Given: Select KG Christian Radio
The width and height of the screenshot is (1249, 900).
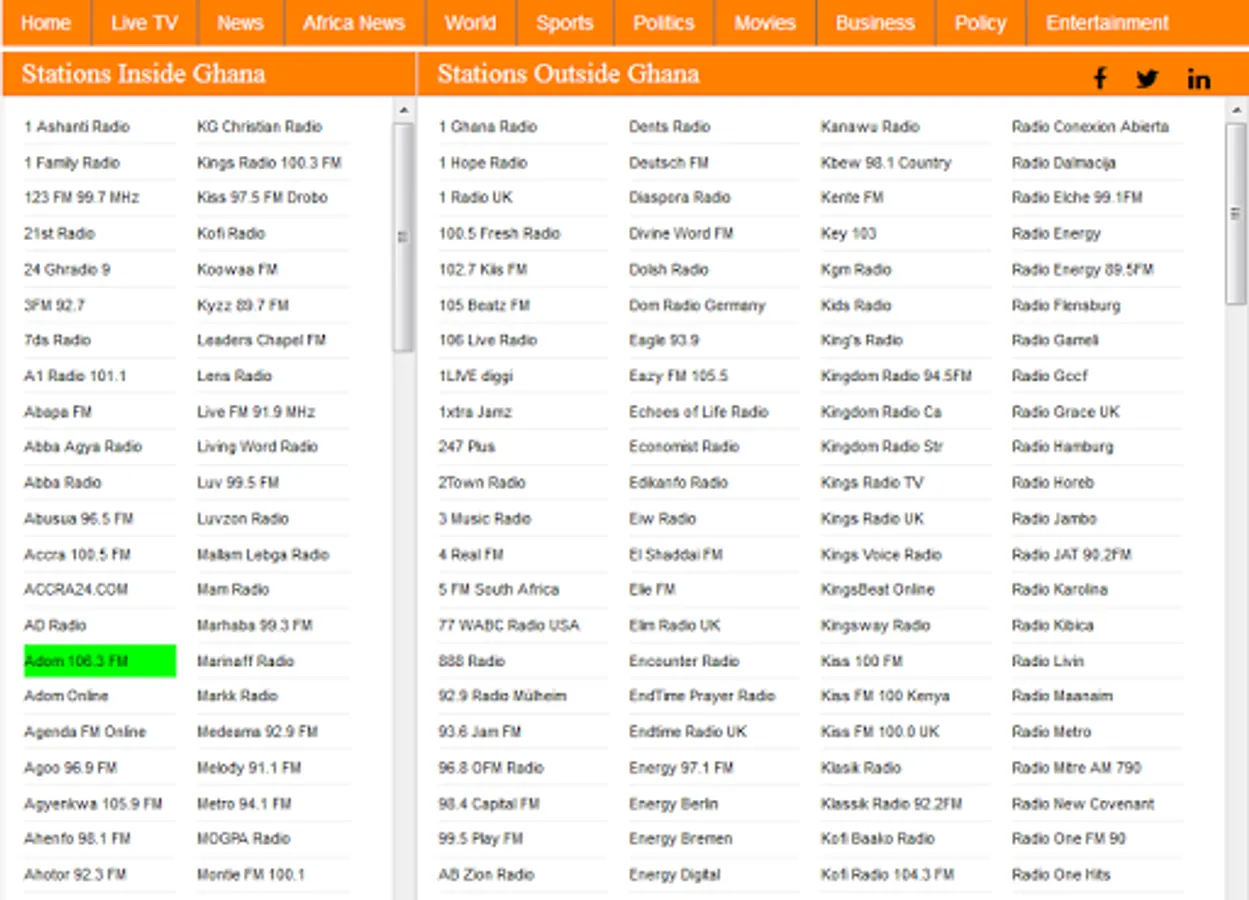Looking at the screenshot, I should (260, 127).
